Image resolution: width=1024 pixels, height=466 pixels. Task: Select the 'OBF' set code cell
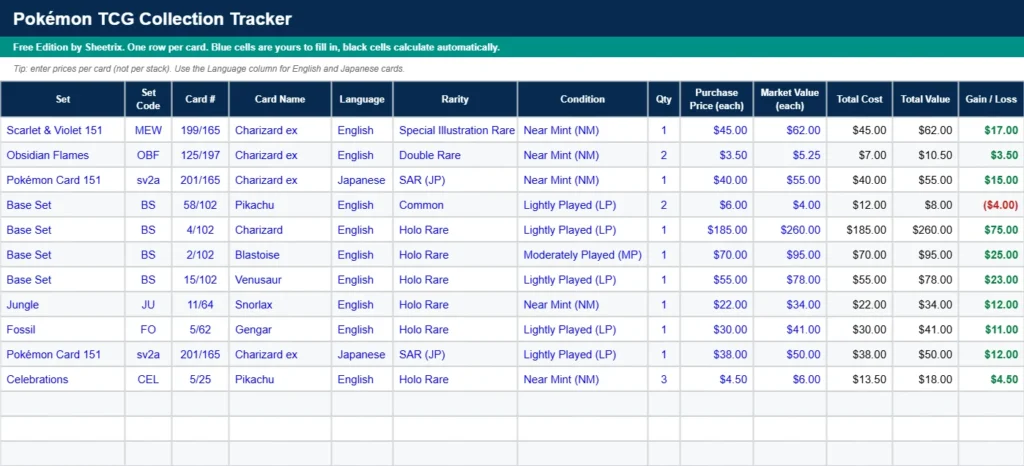[148, 155]
